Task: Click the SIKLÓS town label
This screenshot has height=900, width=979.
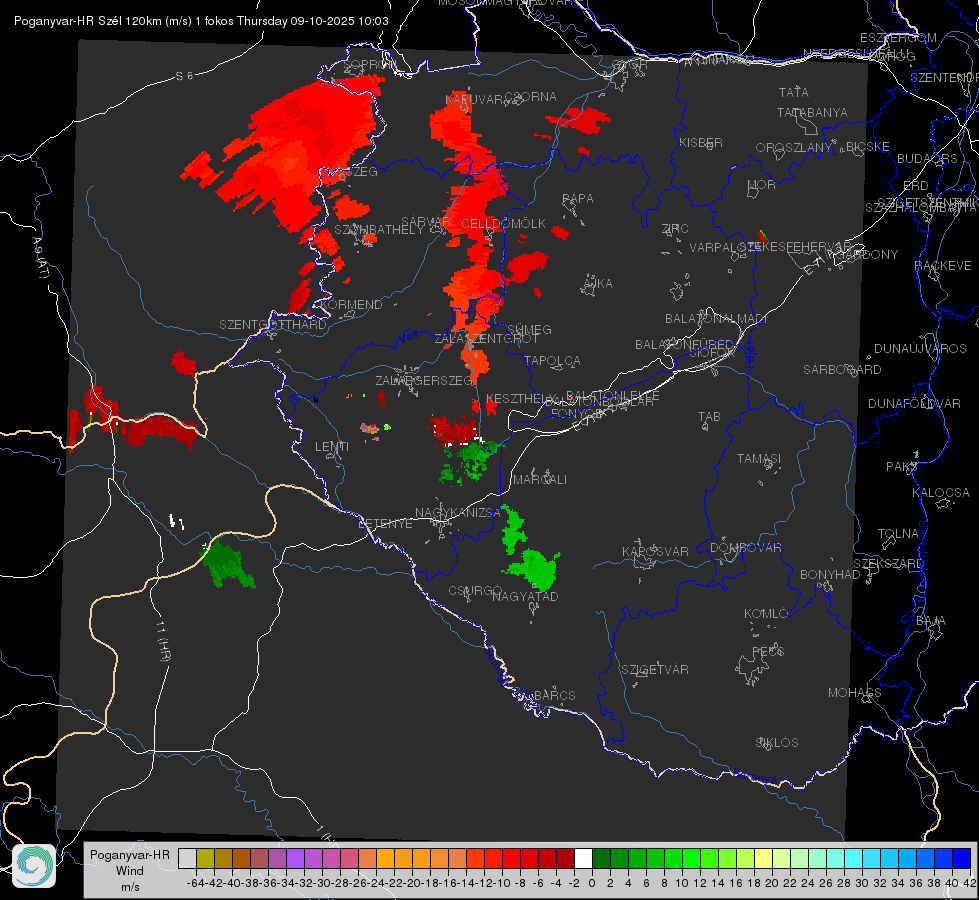Action: tap(777, 743)
